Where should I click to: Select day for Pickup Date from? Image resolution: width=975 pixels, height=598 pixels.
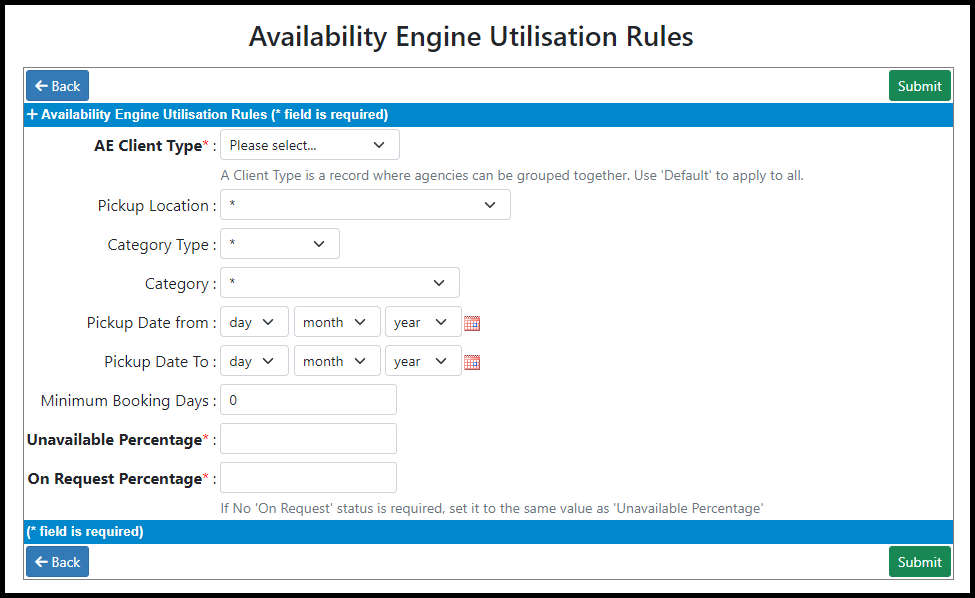click(x=254, y=322)
